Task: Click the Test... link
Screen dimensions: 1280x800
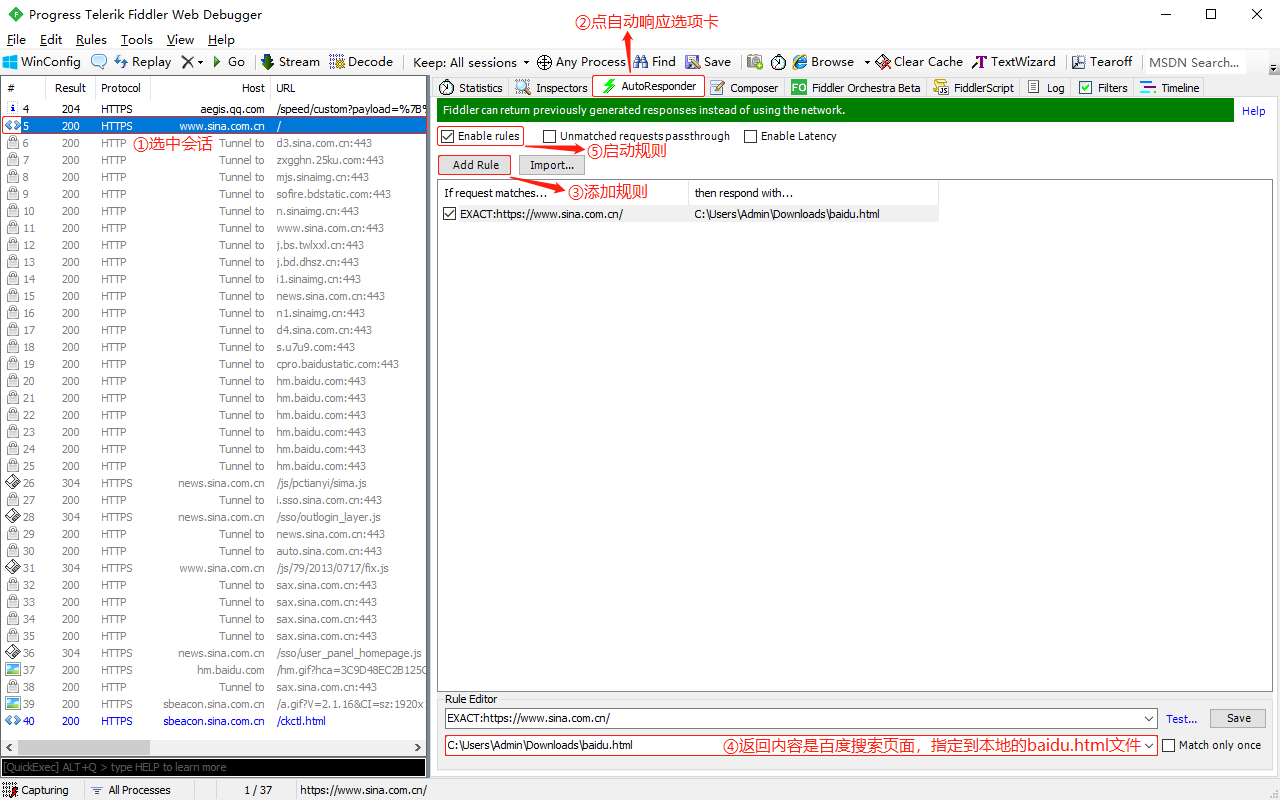Action: [1181, 719]
